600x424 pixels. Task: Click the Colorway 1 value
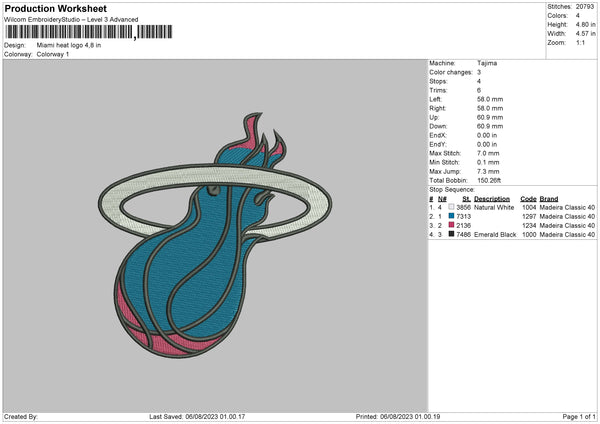pos(53,54)
